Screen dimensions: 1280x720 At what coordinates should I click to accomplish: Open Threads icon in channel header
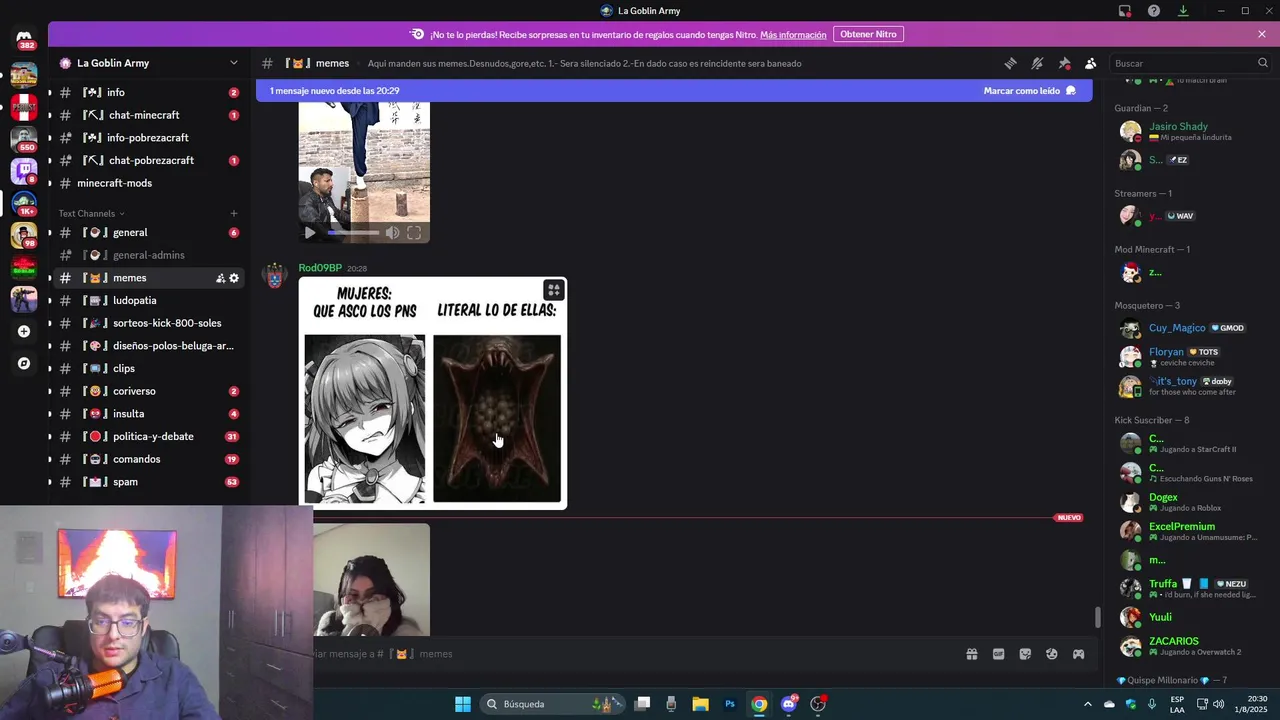[x=1010, y=63]
